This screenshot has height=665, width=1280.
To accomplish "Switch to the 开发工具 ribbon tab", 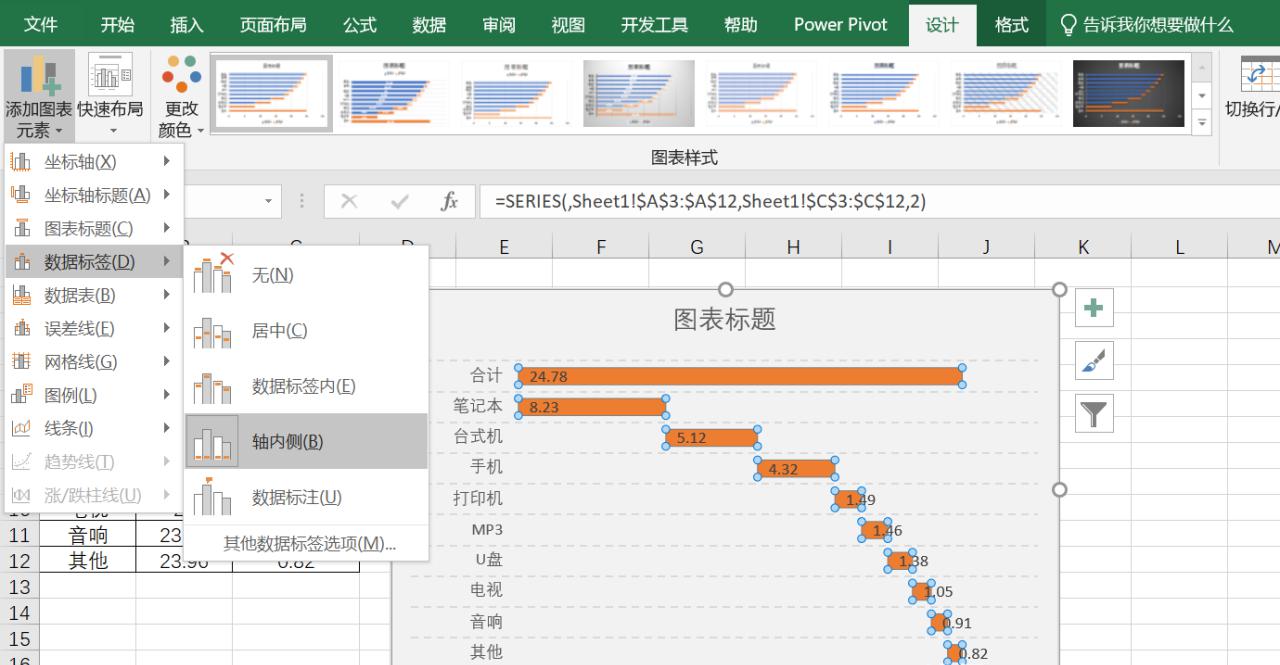I will [x=654, y=25].
